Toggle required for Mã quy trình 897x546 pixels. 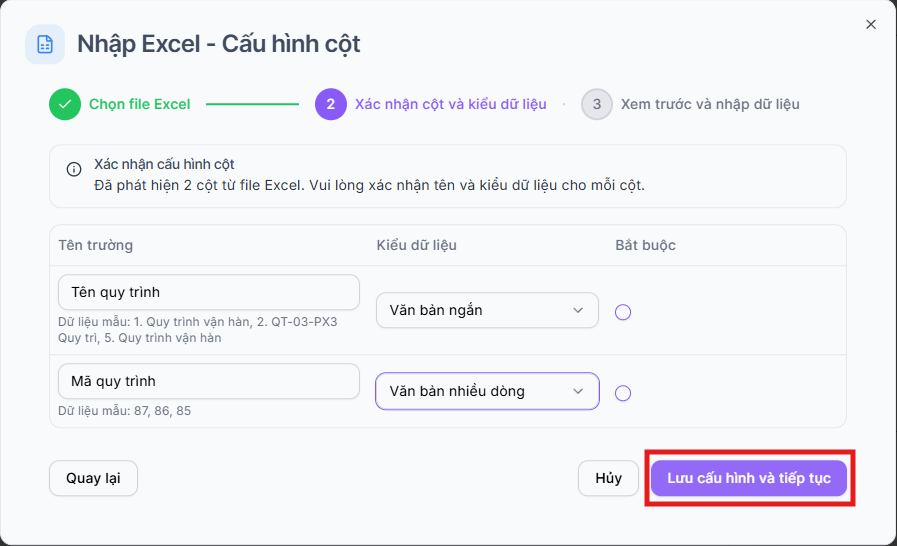click(x=623, y=393)
